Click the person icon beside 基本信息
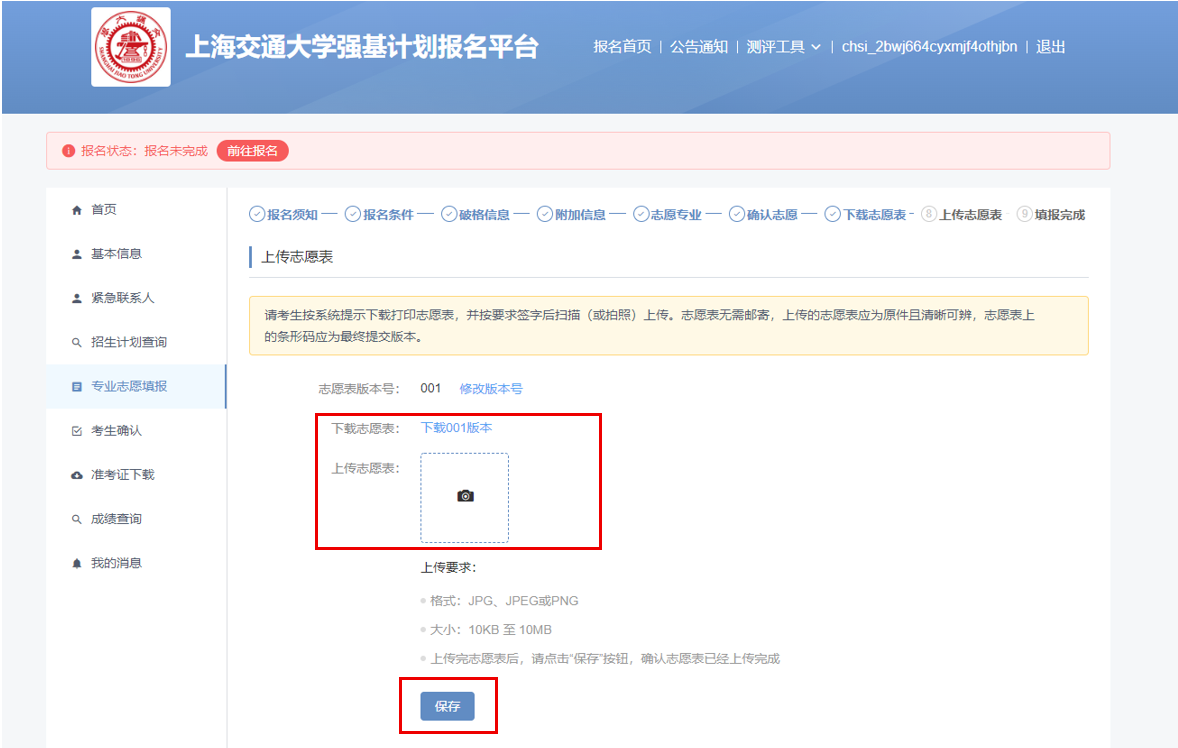This screenshot has height=748, width=1178. tap(77, 254)
